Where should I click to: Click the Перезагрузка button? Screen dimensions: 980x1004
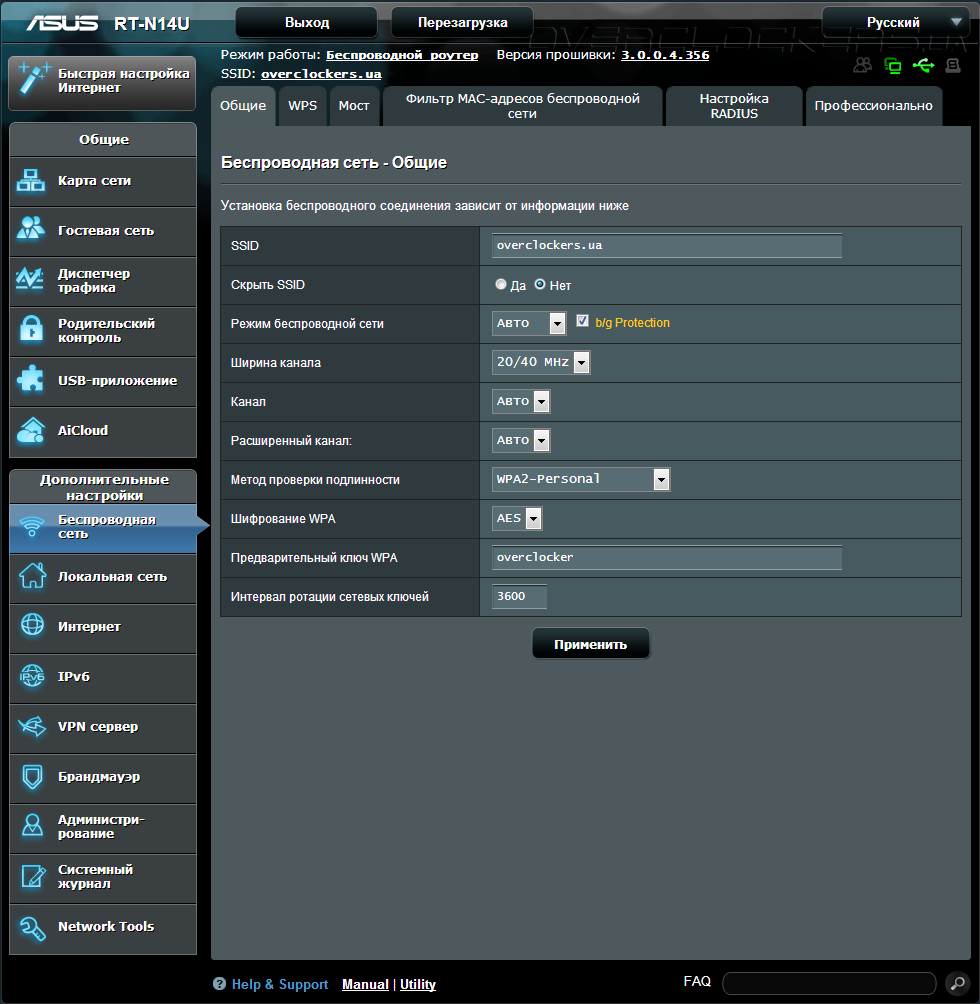click(462, 22)
